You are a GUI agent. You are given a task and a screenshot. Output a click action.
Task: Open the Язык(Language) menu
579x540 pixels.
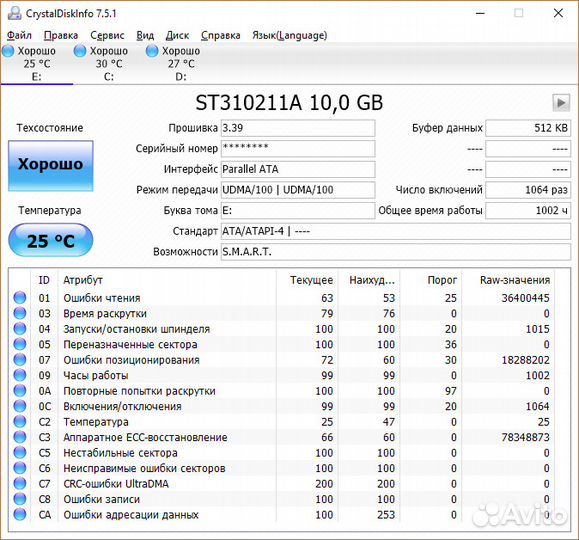click(290, 35)
